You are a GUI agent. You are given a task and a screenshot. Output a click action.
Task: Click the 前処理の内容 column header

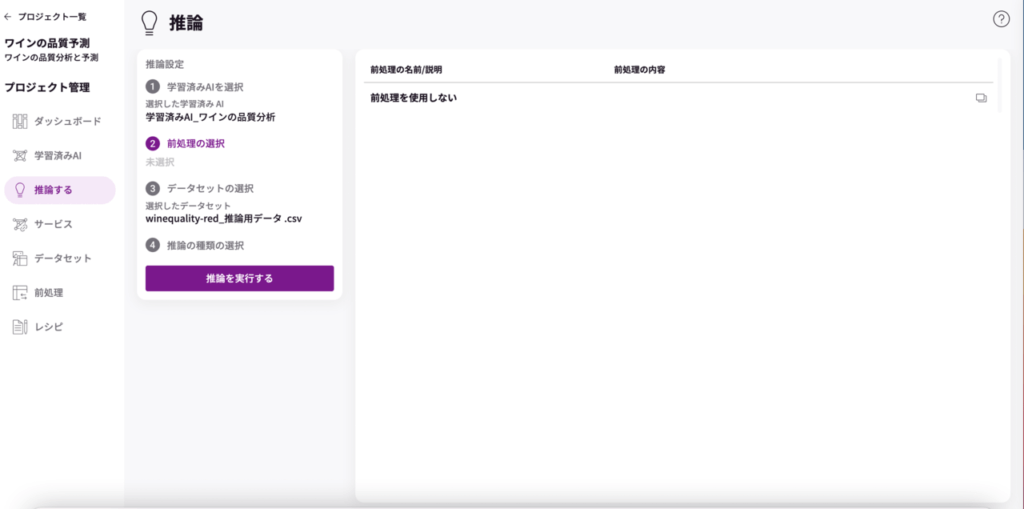(x=639, y=69)
